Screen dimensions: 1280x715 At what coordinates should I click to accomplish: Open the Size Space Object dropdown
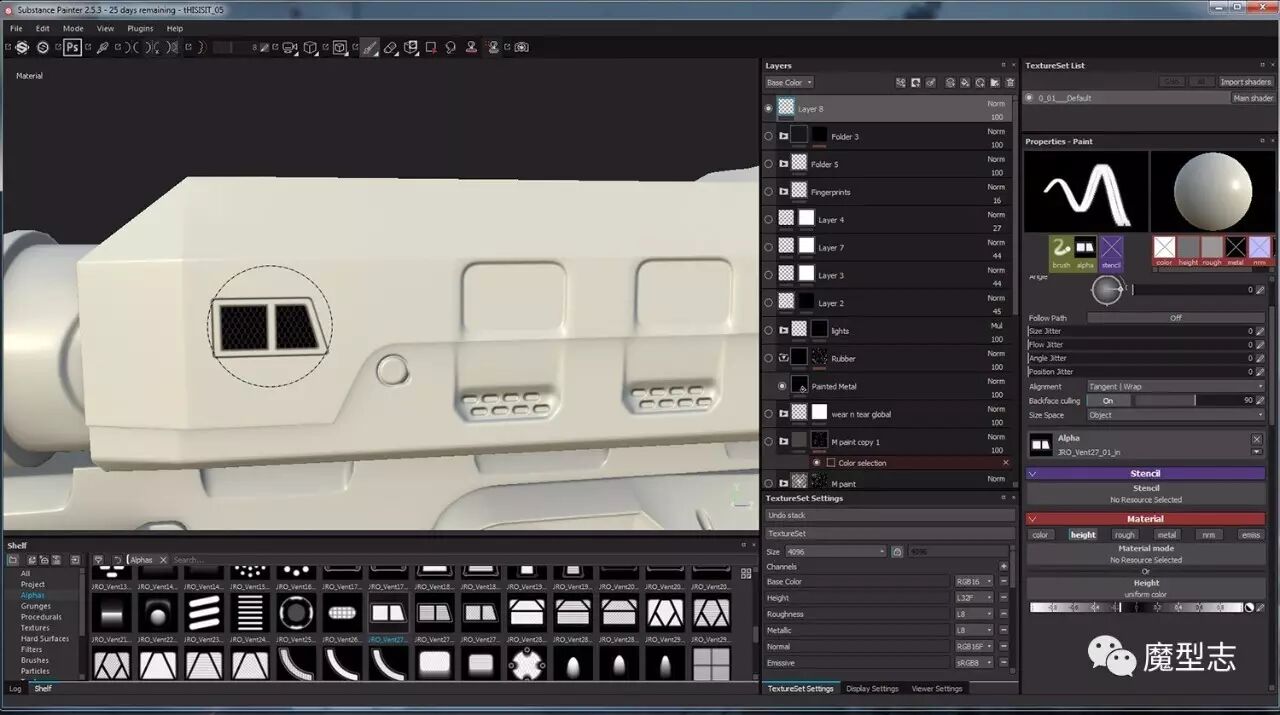pos(1175,415)
